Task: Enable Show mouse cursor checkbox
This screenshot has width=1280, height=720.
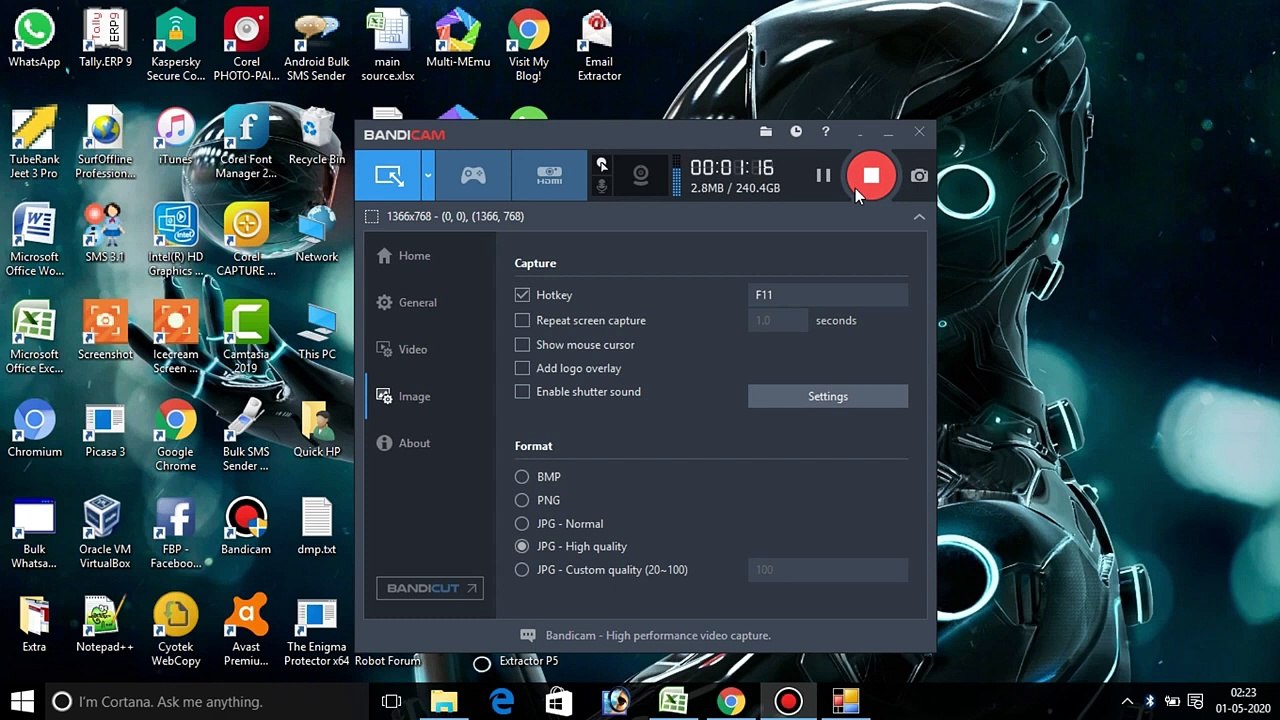Action: tap(522, 345)
